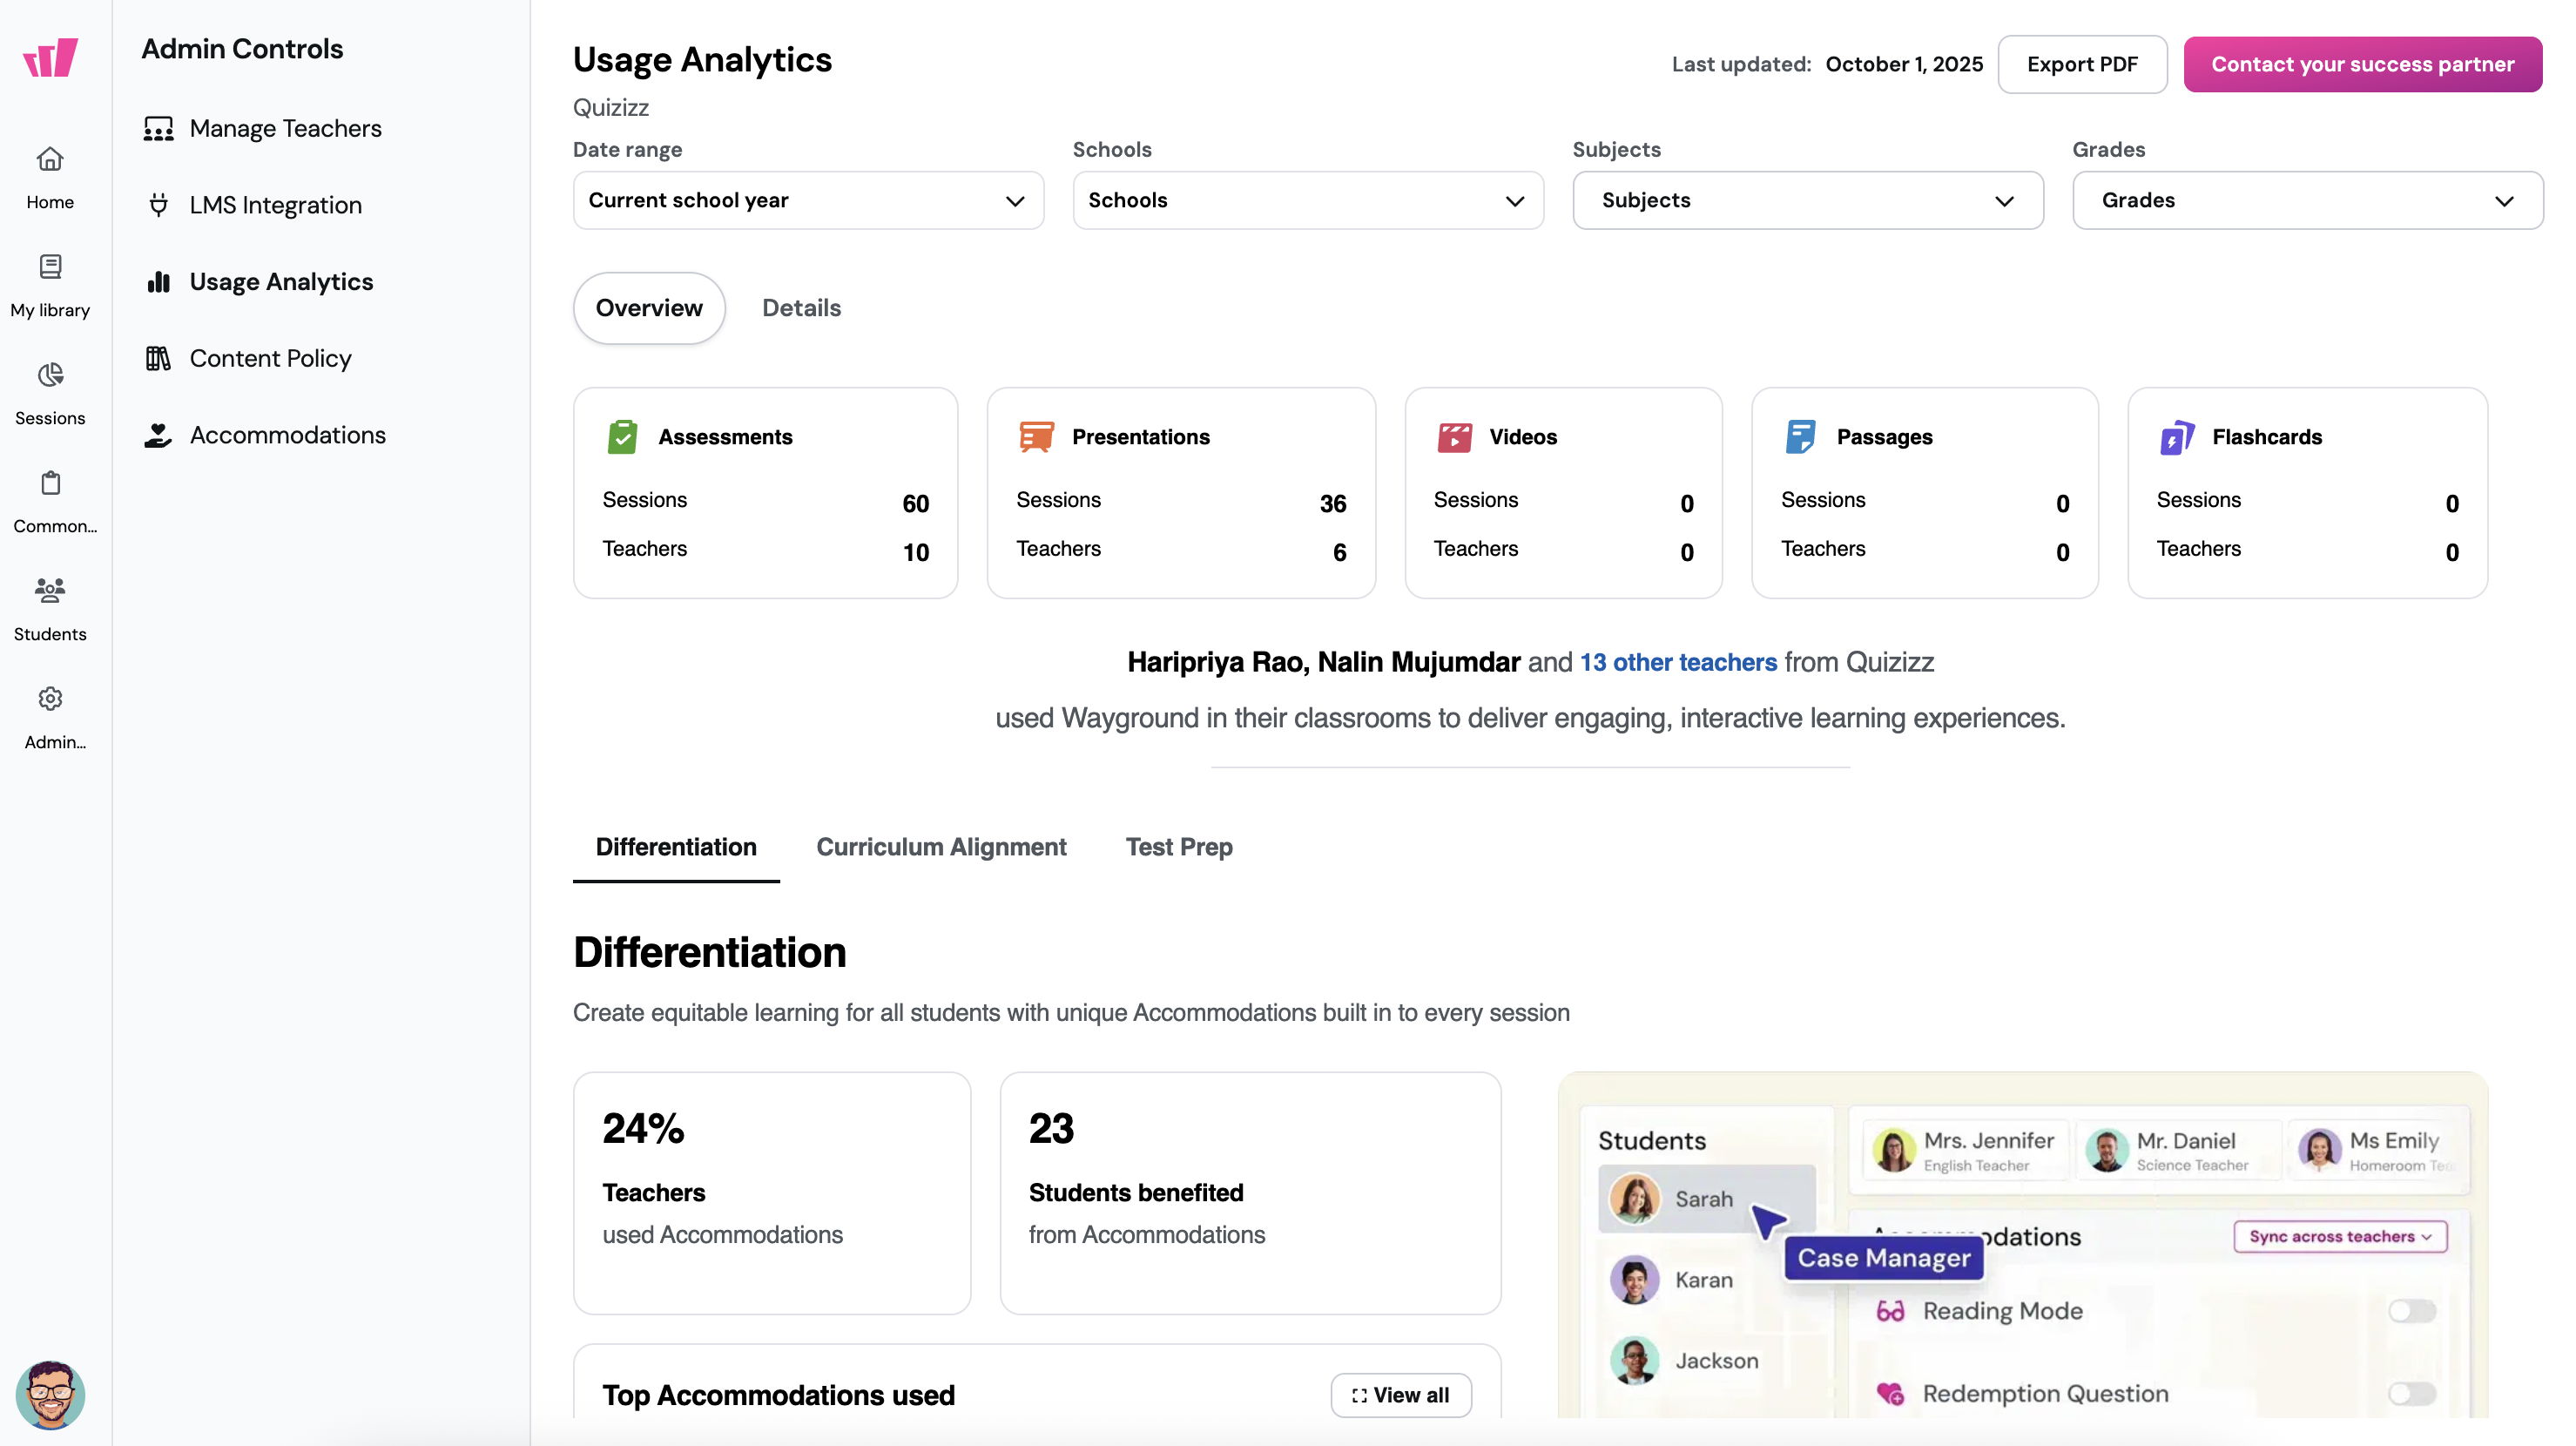2576x1446 pixels.
Task: Expand the Schools filter dropdown
Action: [1306, 200]
